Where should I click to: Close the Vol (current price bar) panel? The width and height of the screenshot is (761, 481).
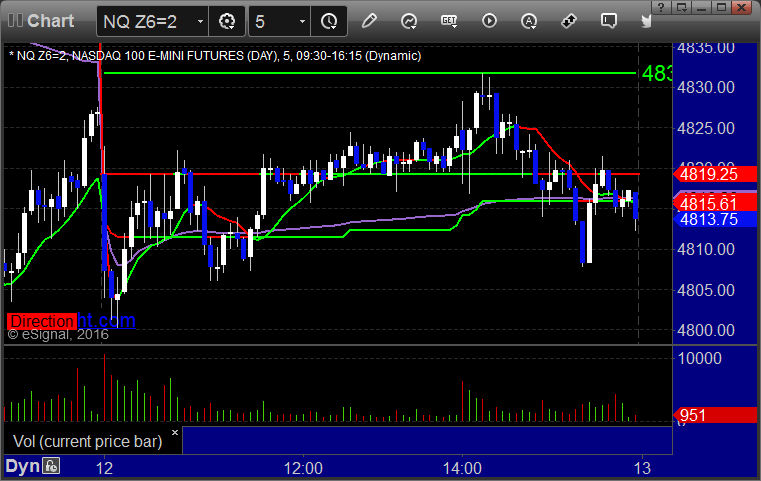(x=175, y=432)
